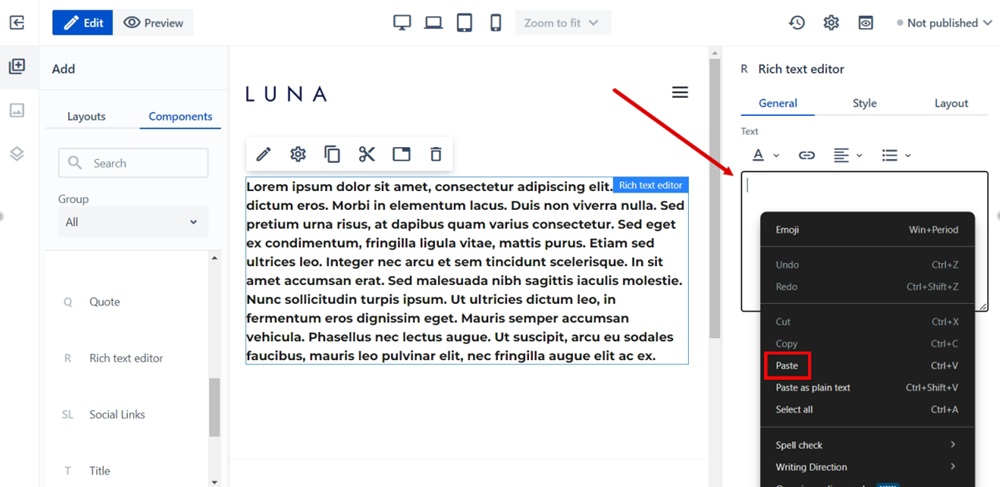Choose Select all from context menu
1000x487 pixels.
(x=867, y=409)
